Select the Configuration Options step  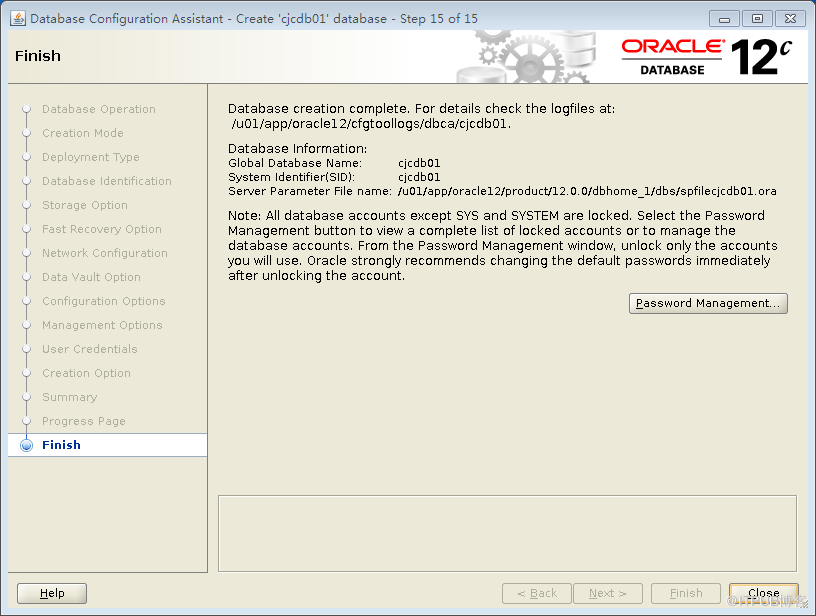[104, 301]
